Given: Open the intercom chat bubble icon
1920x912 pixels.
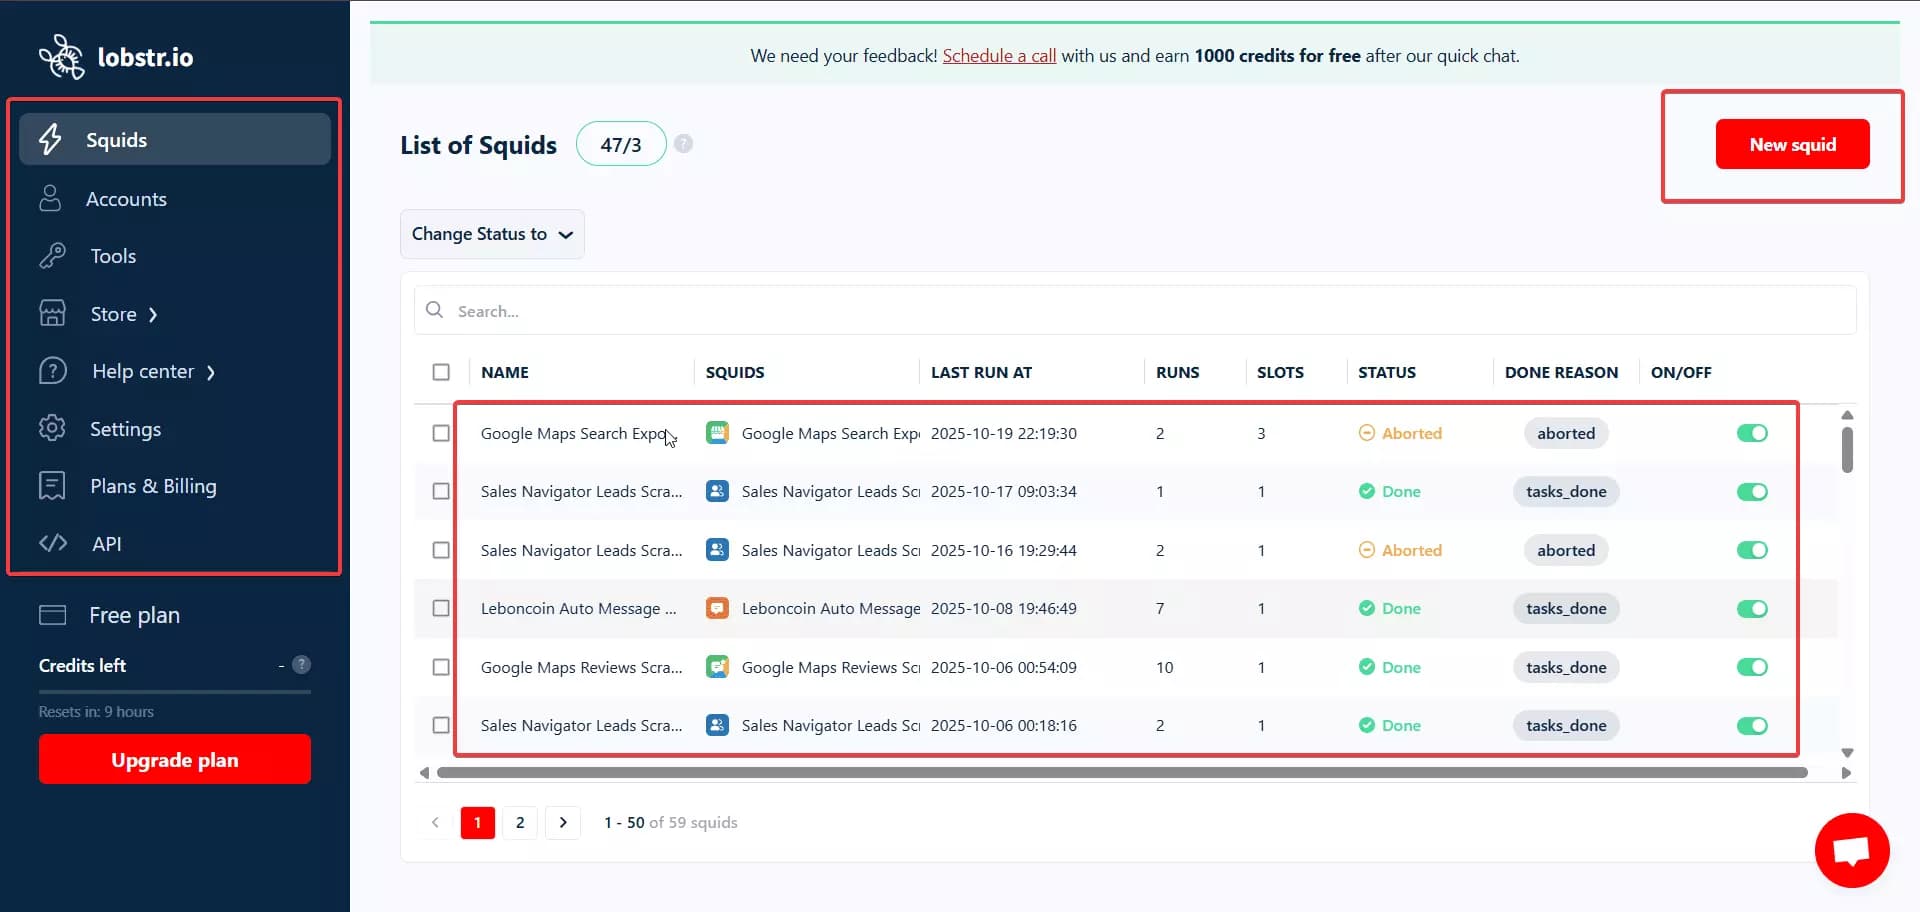Looking at the screenshot, I should [x=1851, y=850].
